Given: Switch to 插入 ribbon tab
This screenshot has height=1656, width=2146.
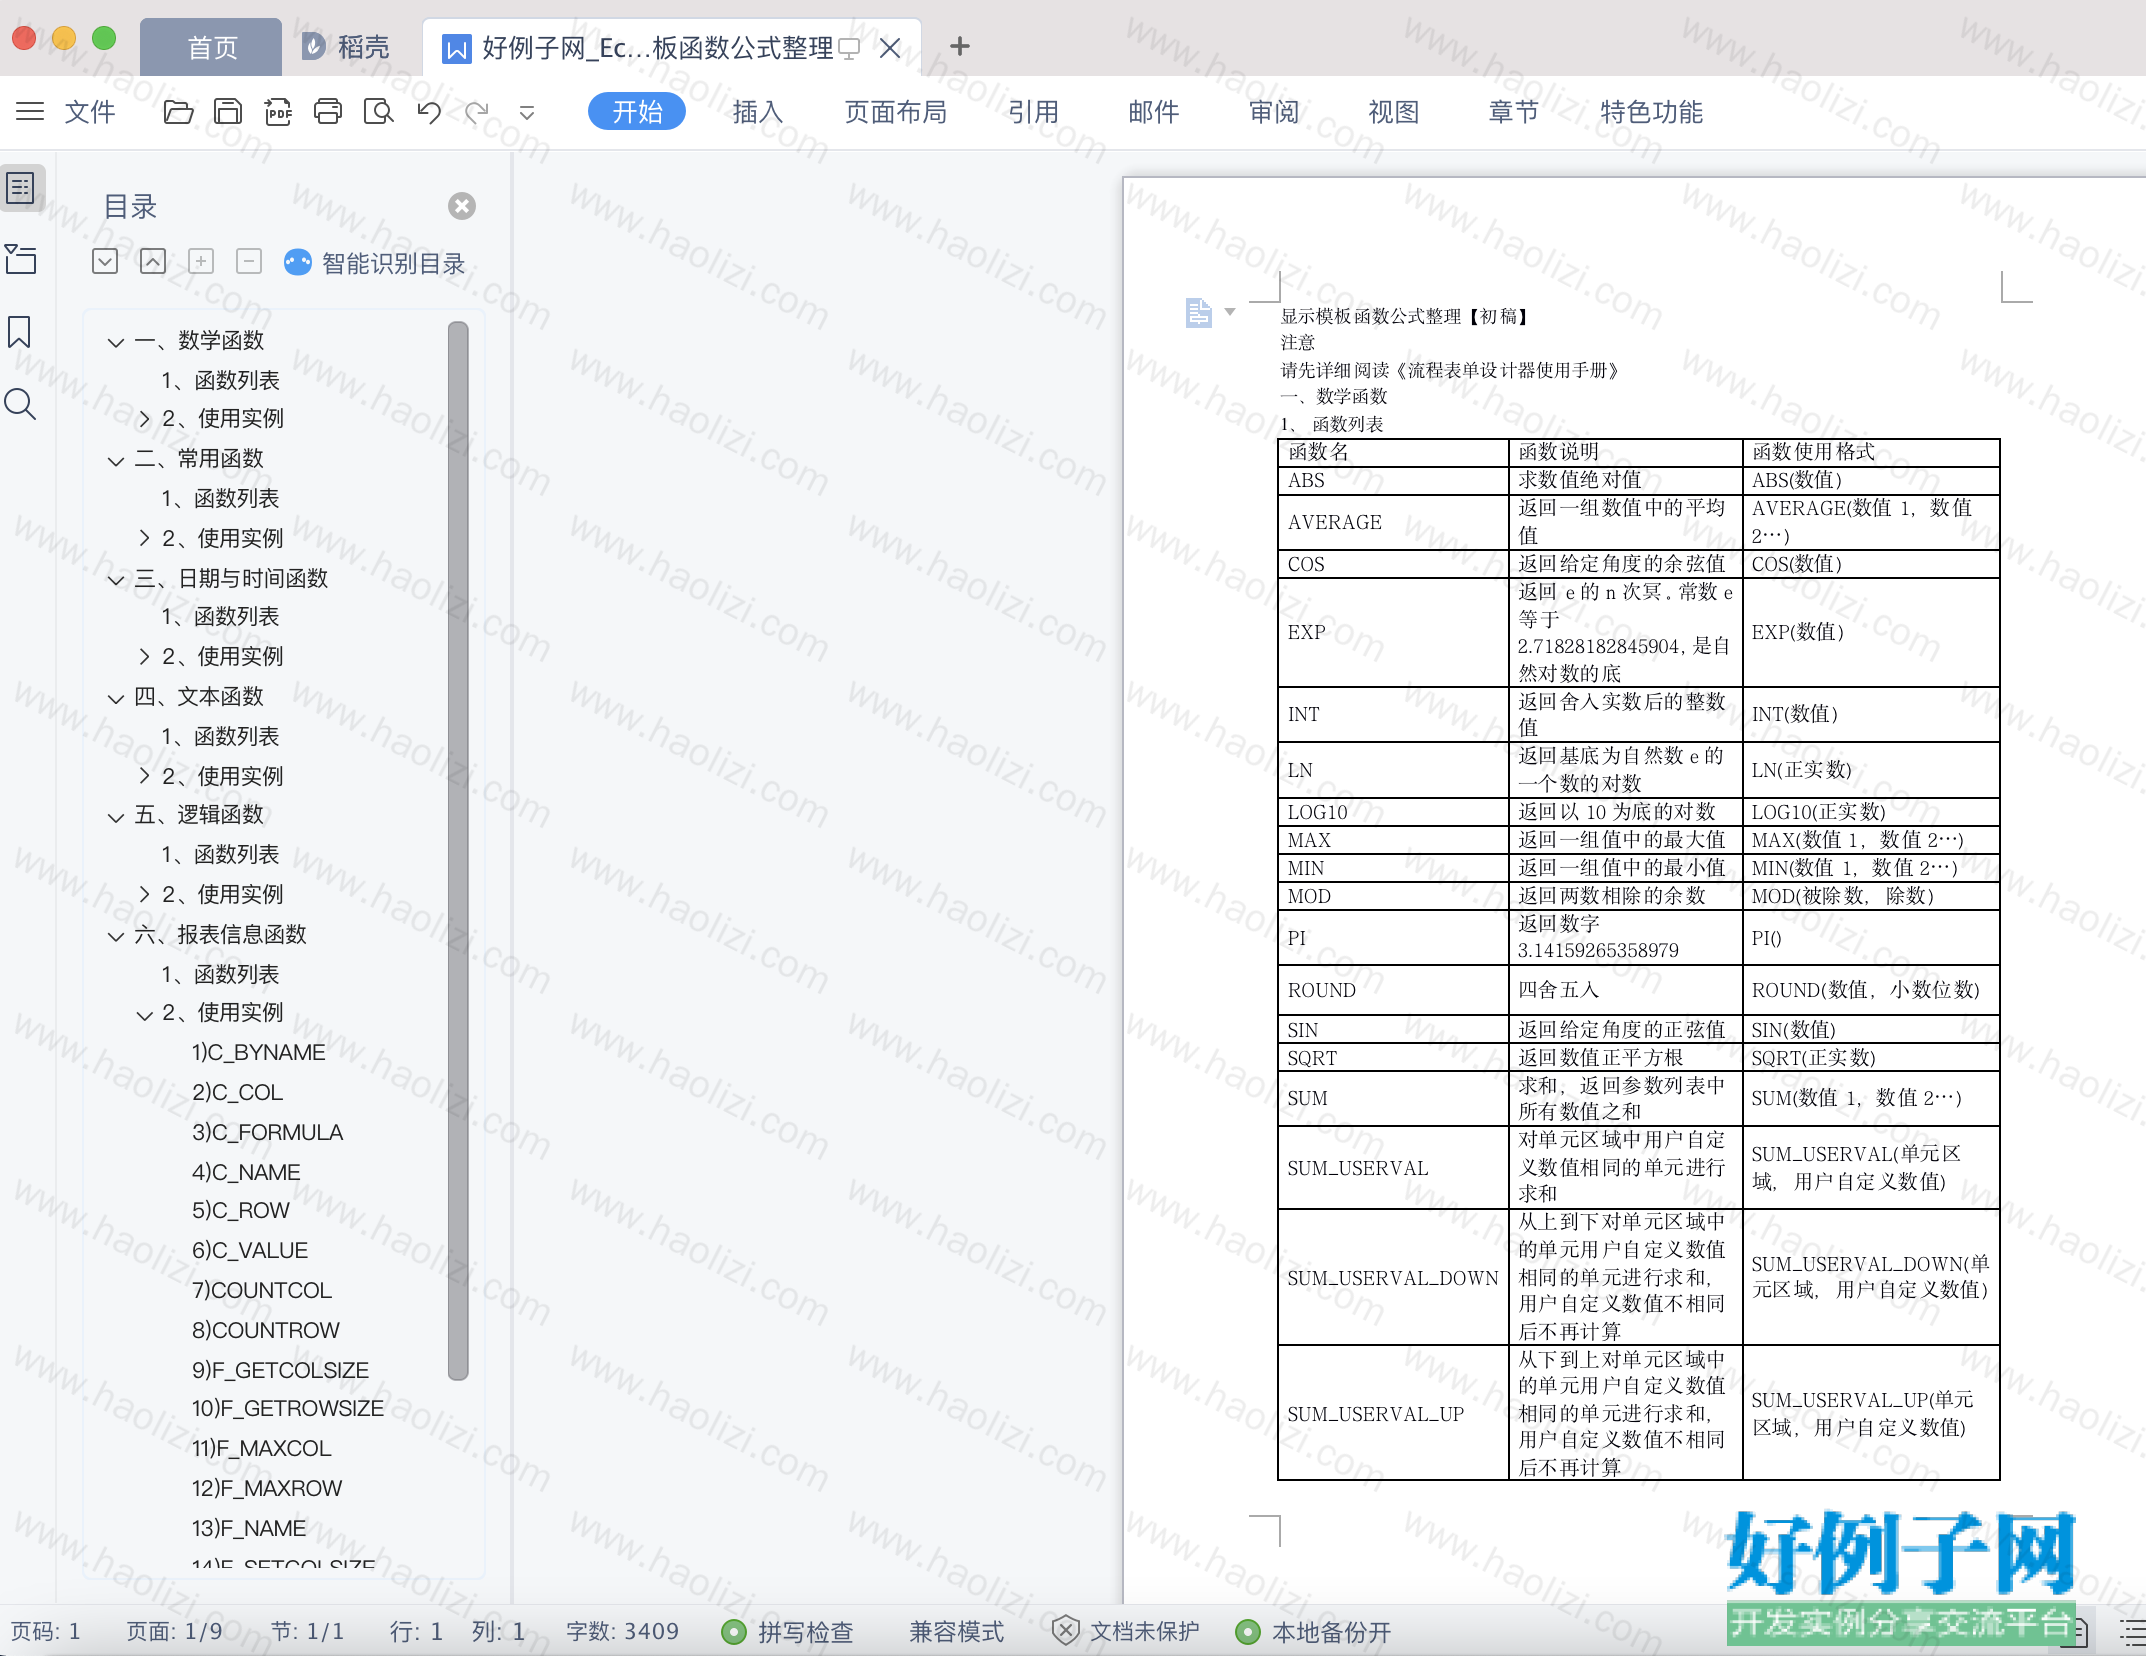Looking at the screenshot, I should coord(758,112).
